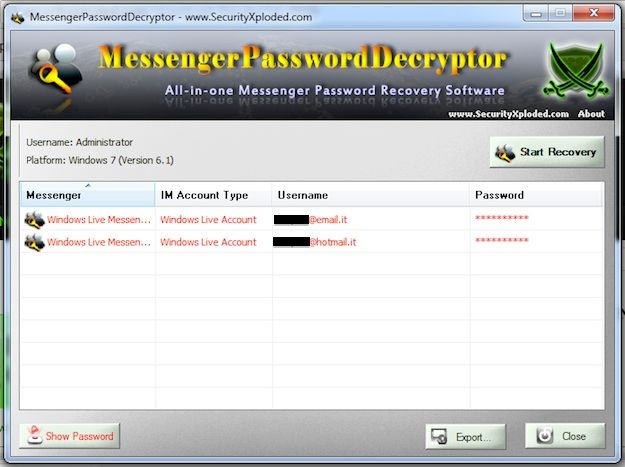Open the About link in banner
The image size is (625, 467).
click(x=591, y=114)
